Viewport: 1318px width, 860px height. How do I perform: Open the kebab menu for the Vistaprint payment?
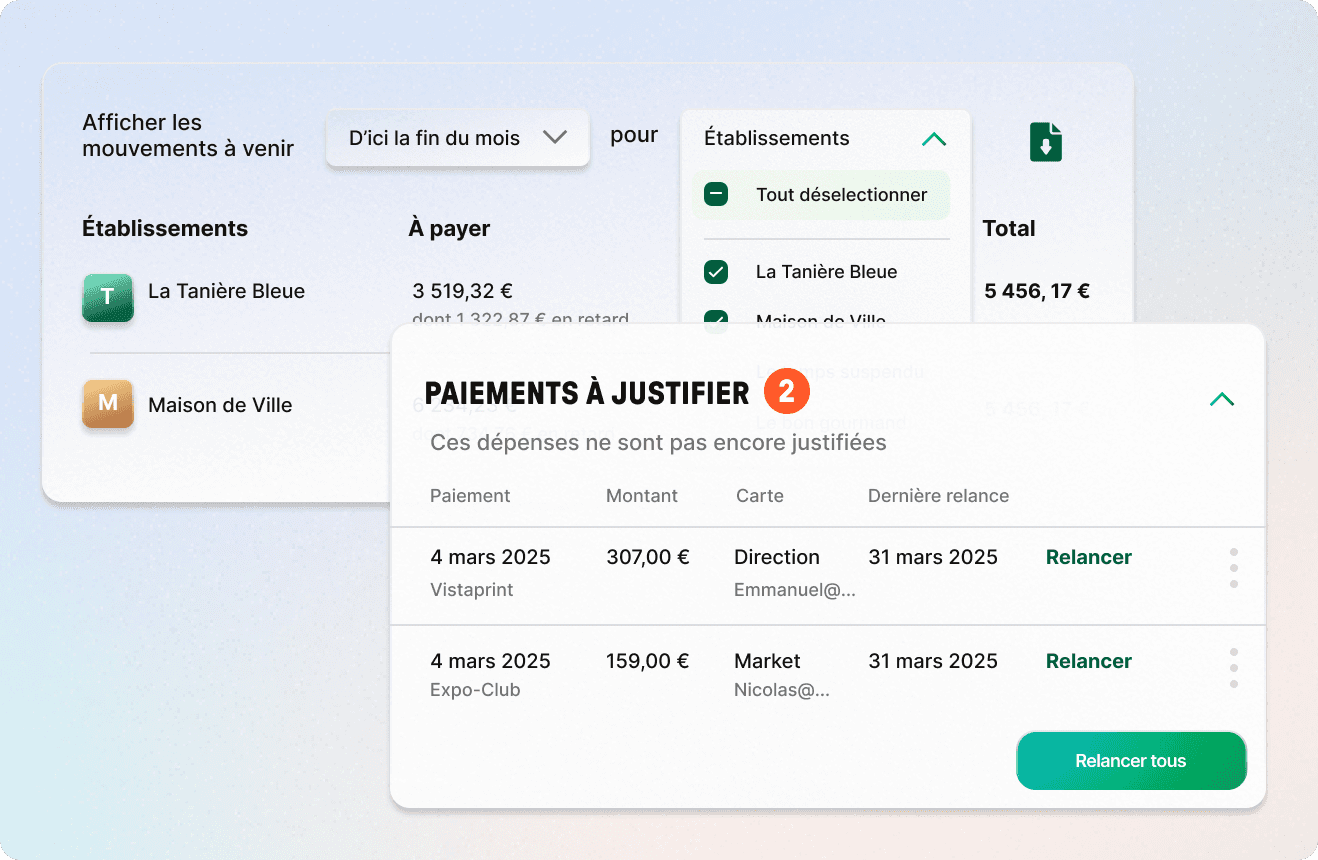click(1233, 567)
